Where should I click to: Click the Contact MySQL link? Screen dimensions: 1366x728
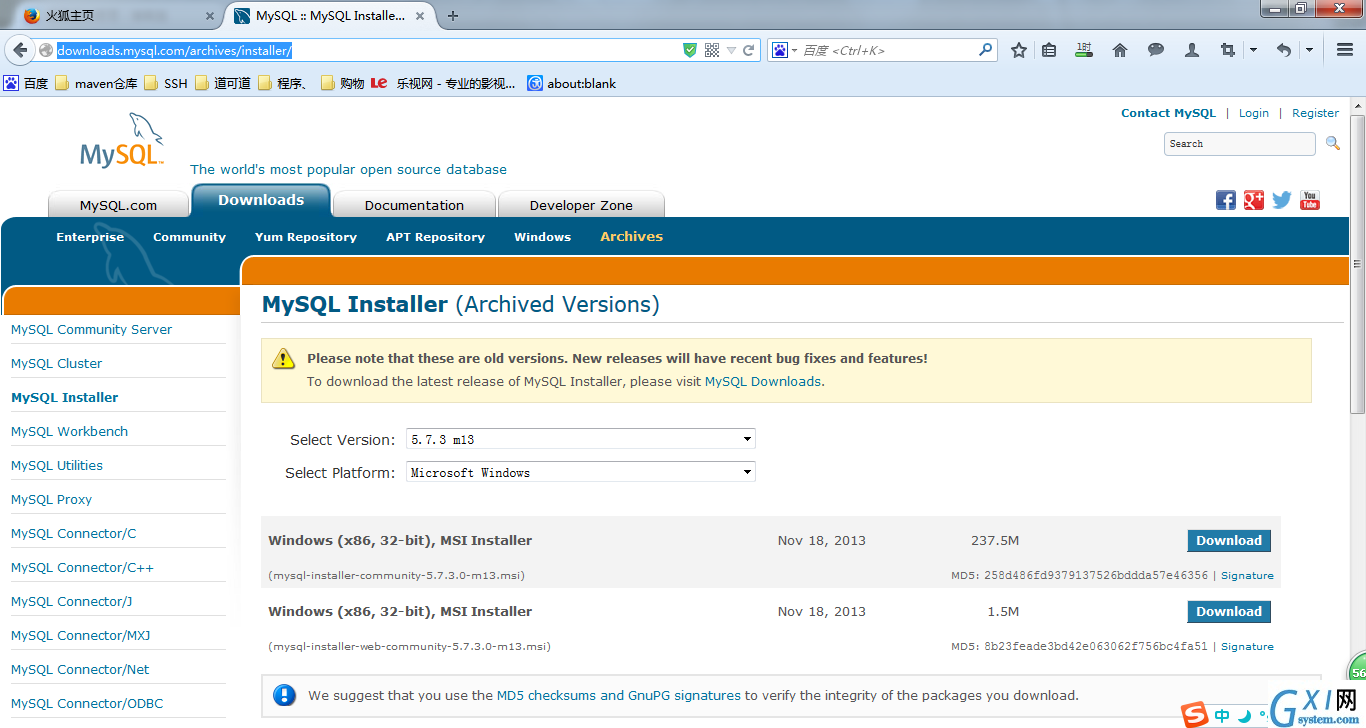click(1168, 113)
